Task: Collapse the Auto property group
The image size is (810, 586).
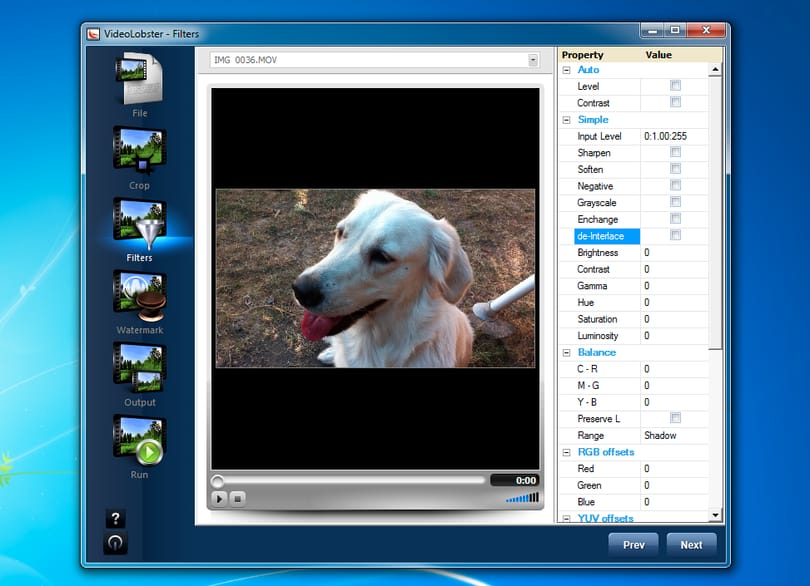Action: tap(566, 70)
